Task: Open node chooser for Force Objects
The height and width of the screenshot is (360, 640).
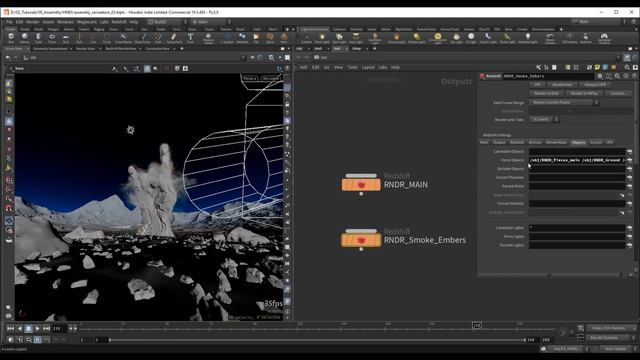Action: click(629, 160)
